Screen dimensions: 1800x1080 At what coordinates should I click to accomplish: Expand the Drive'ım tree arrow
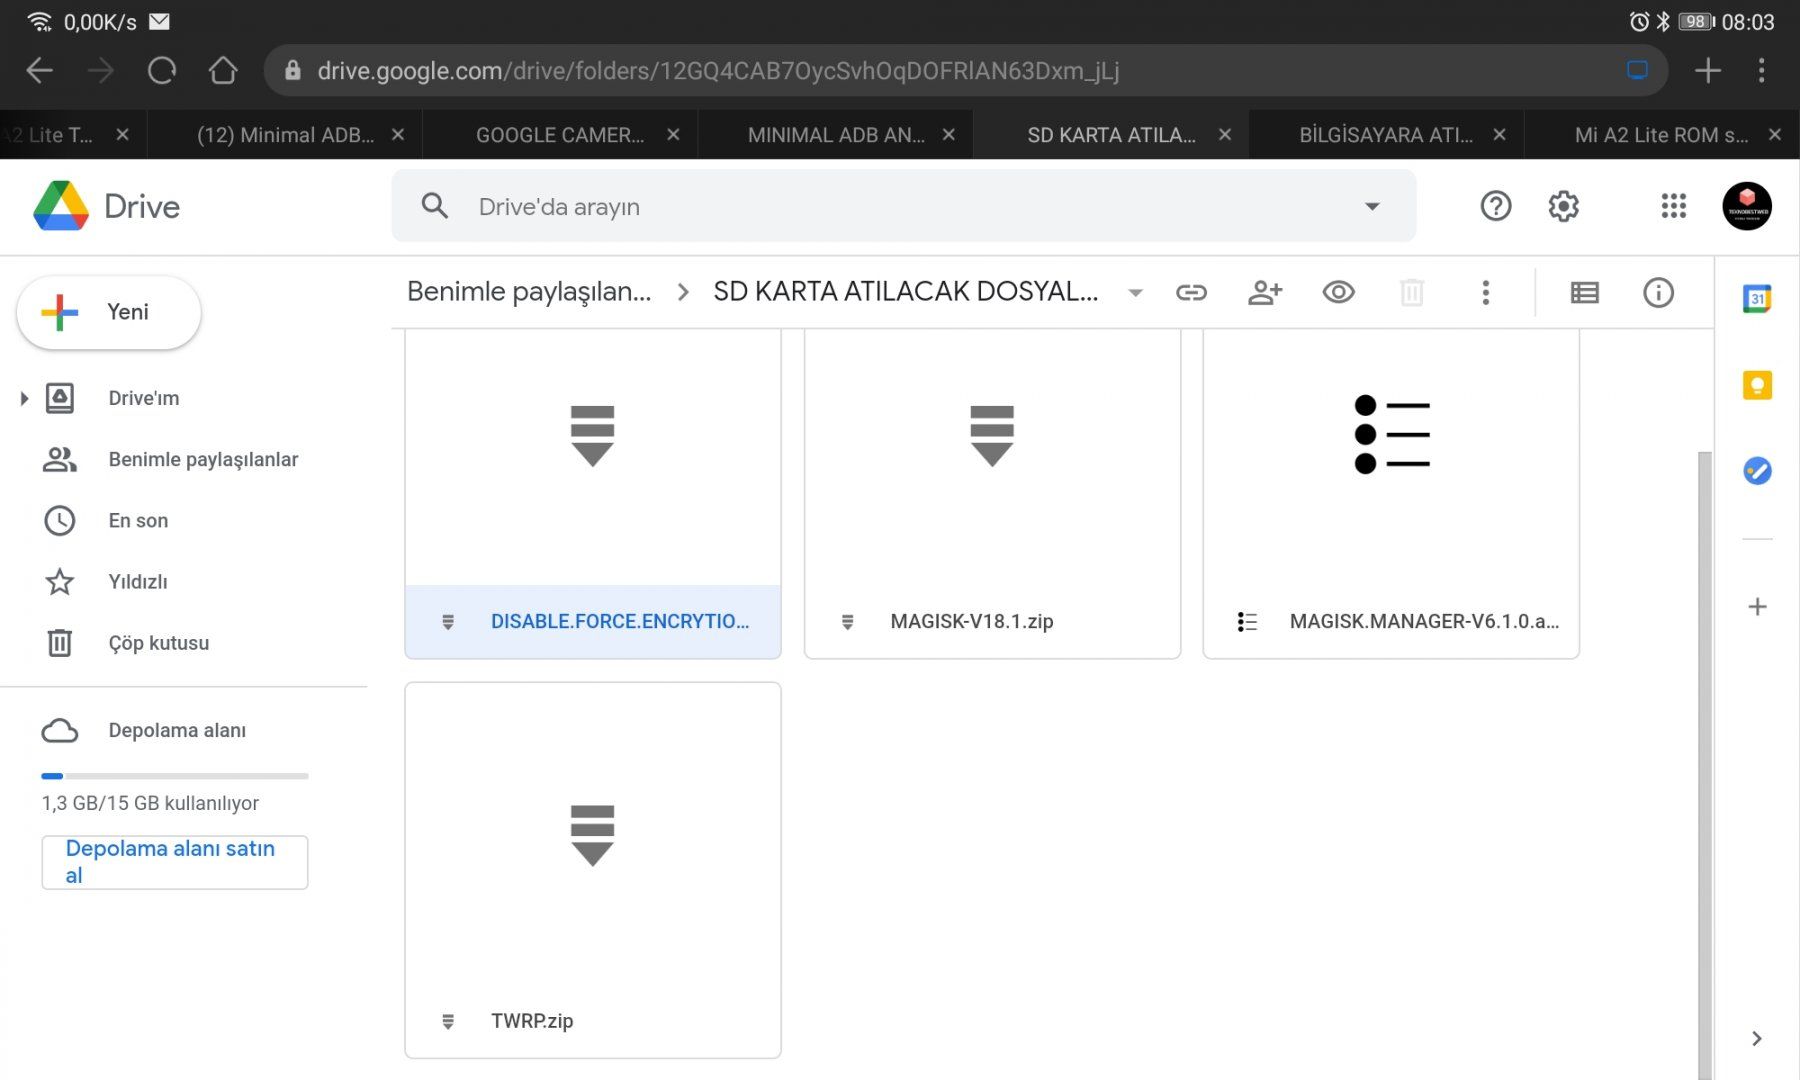click(24, 398)
